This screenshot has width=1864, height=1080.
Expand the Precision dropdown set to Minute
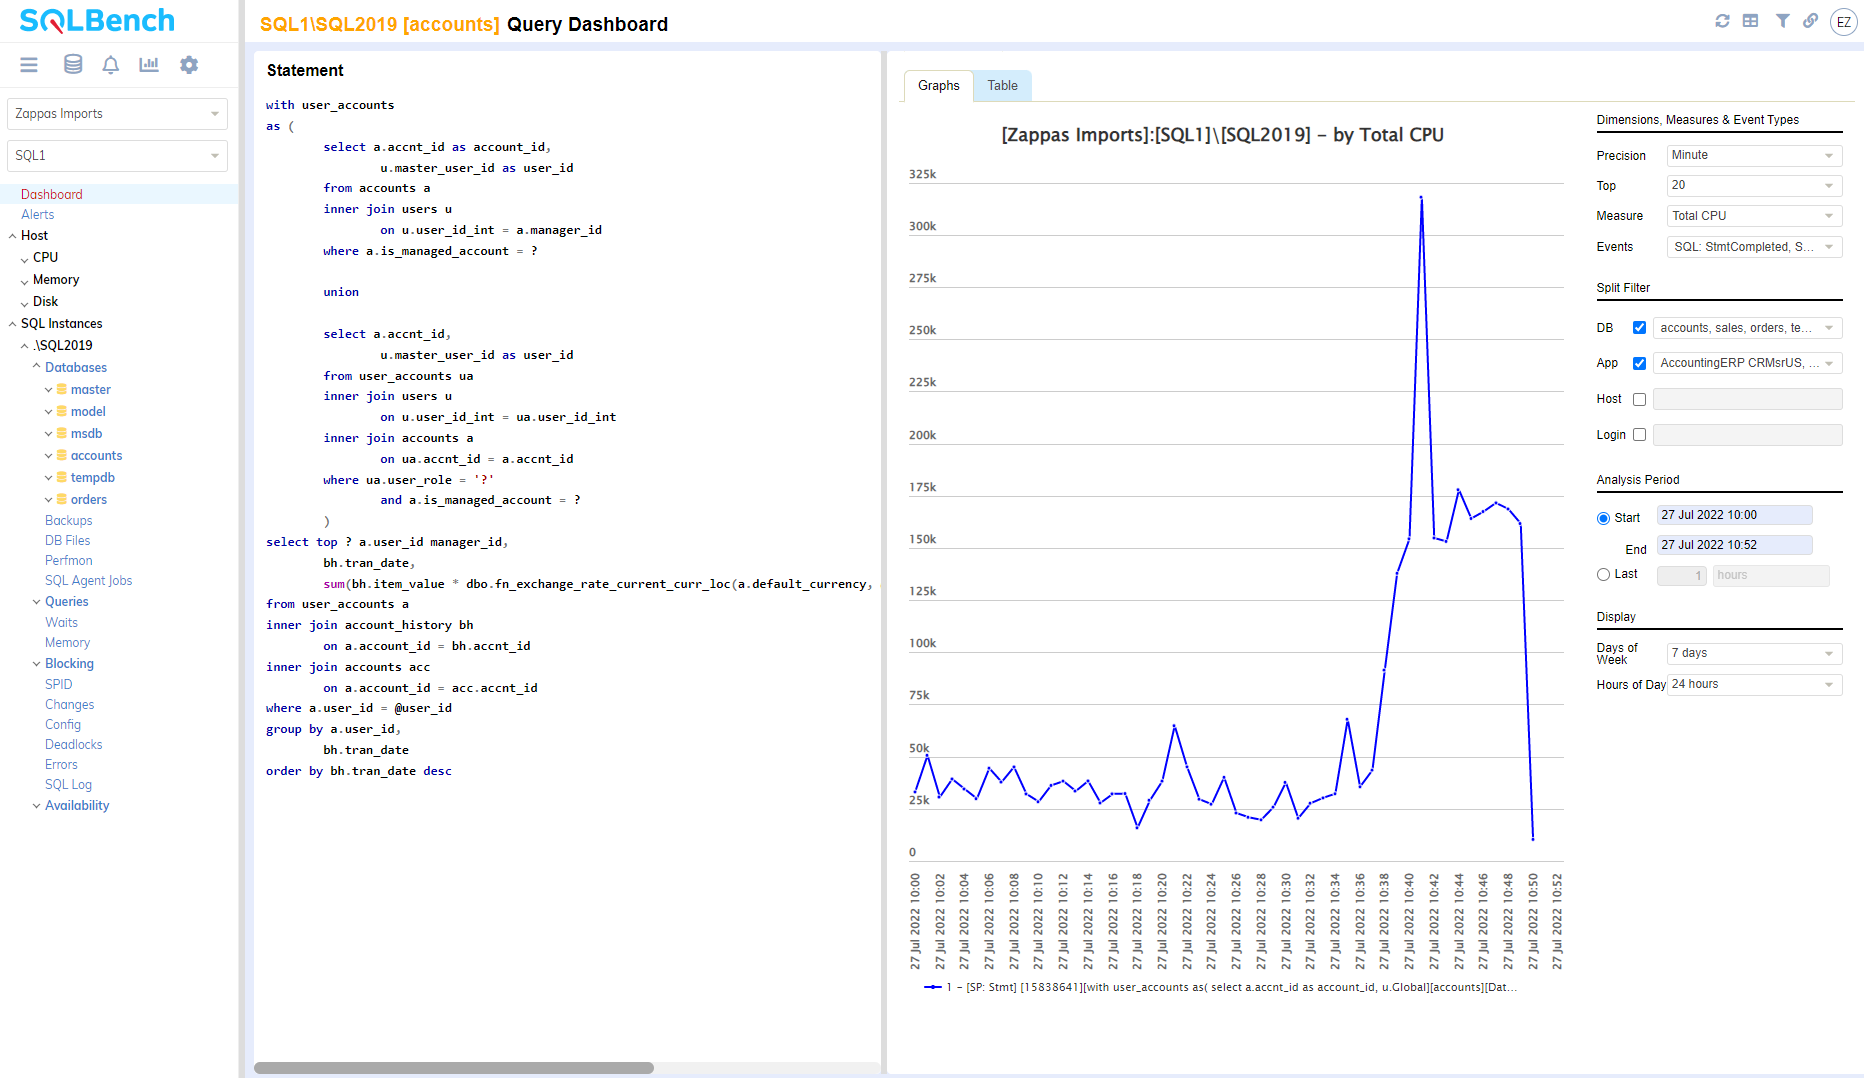tap(1753, 156)
